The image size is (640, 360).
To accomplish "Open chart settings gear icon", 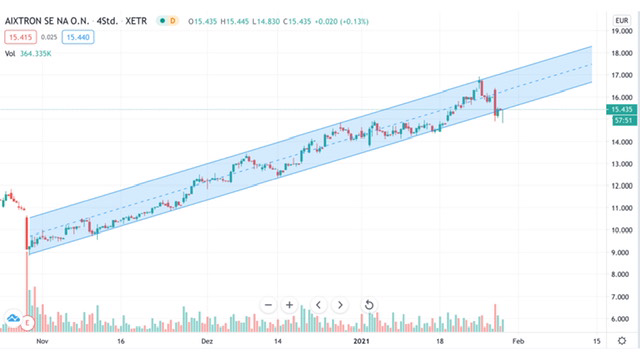I will tap(622, 341).
